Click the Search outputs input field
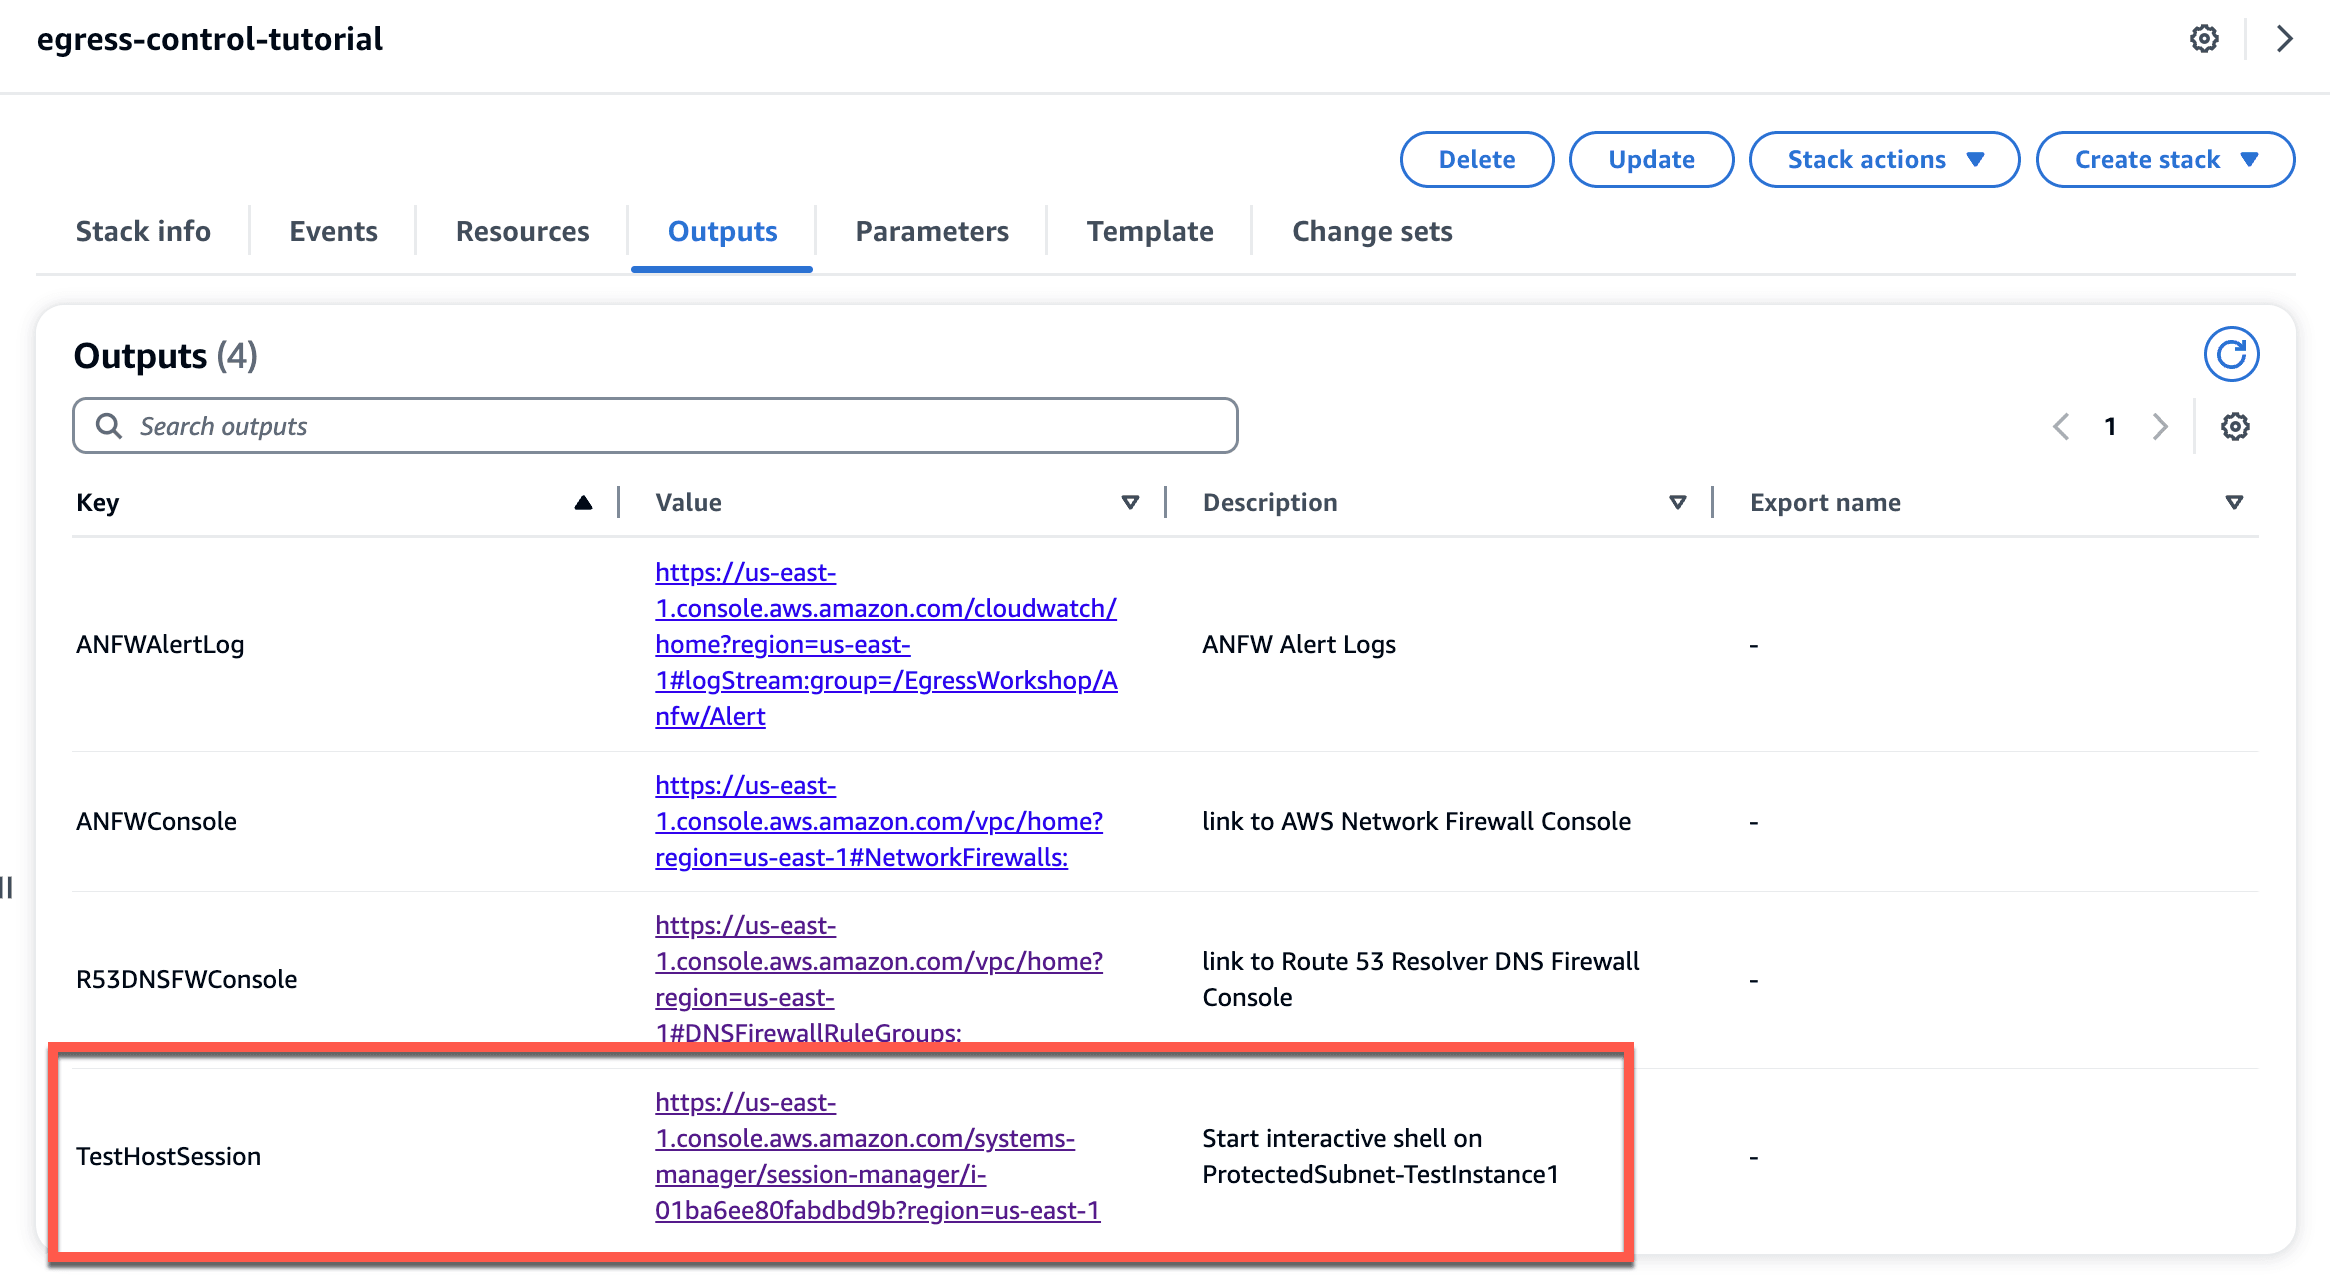The width and height of the screenshot is (2330, 1284). (654, 425)
